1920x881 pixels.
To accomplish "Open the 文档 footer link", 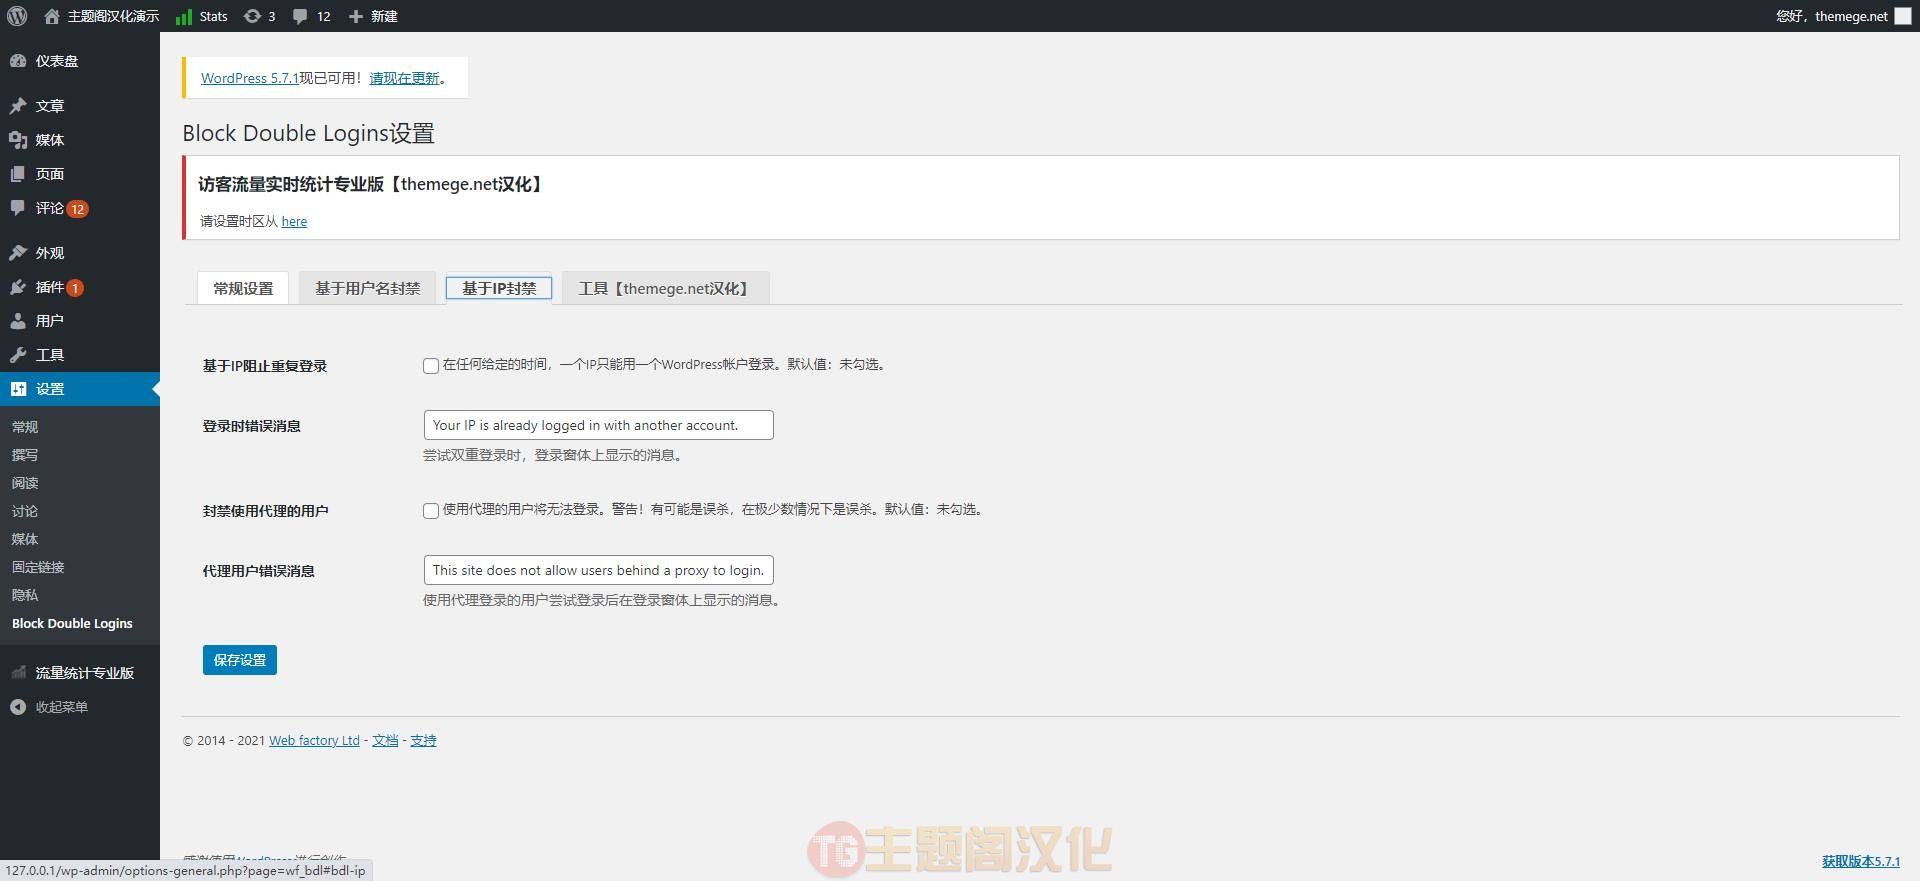I will 385,741.
